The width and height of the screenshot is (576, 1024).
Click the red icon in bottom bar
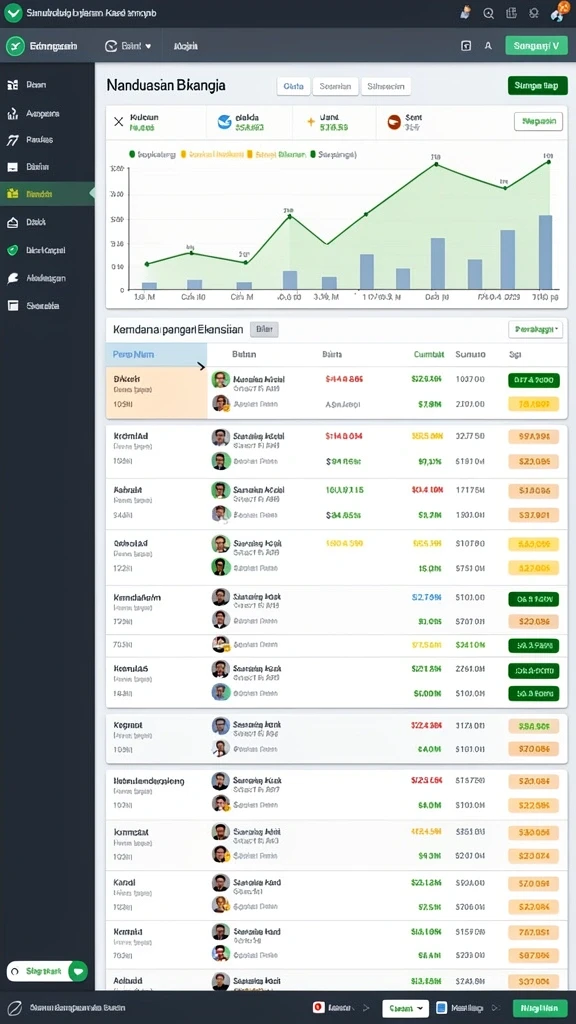click(x=319, y=1008)
